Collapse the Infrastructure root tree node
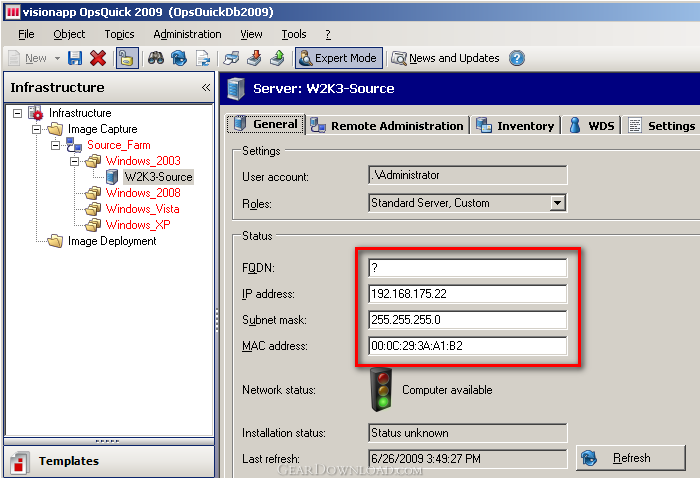 (17, 113)
